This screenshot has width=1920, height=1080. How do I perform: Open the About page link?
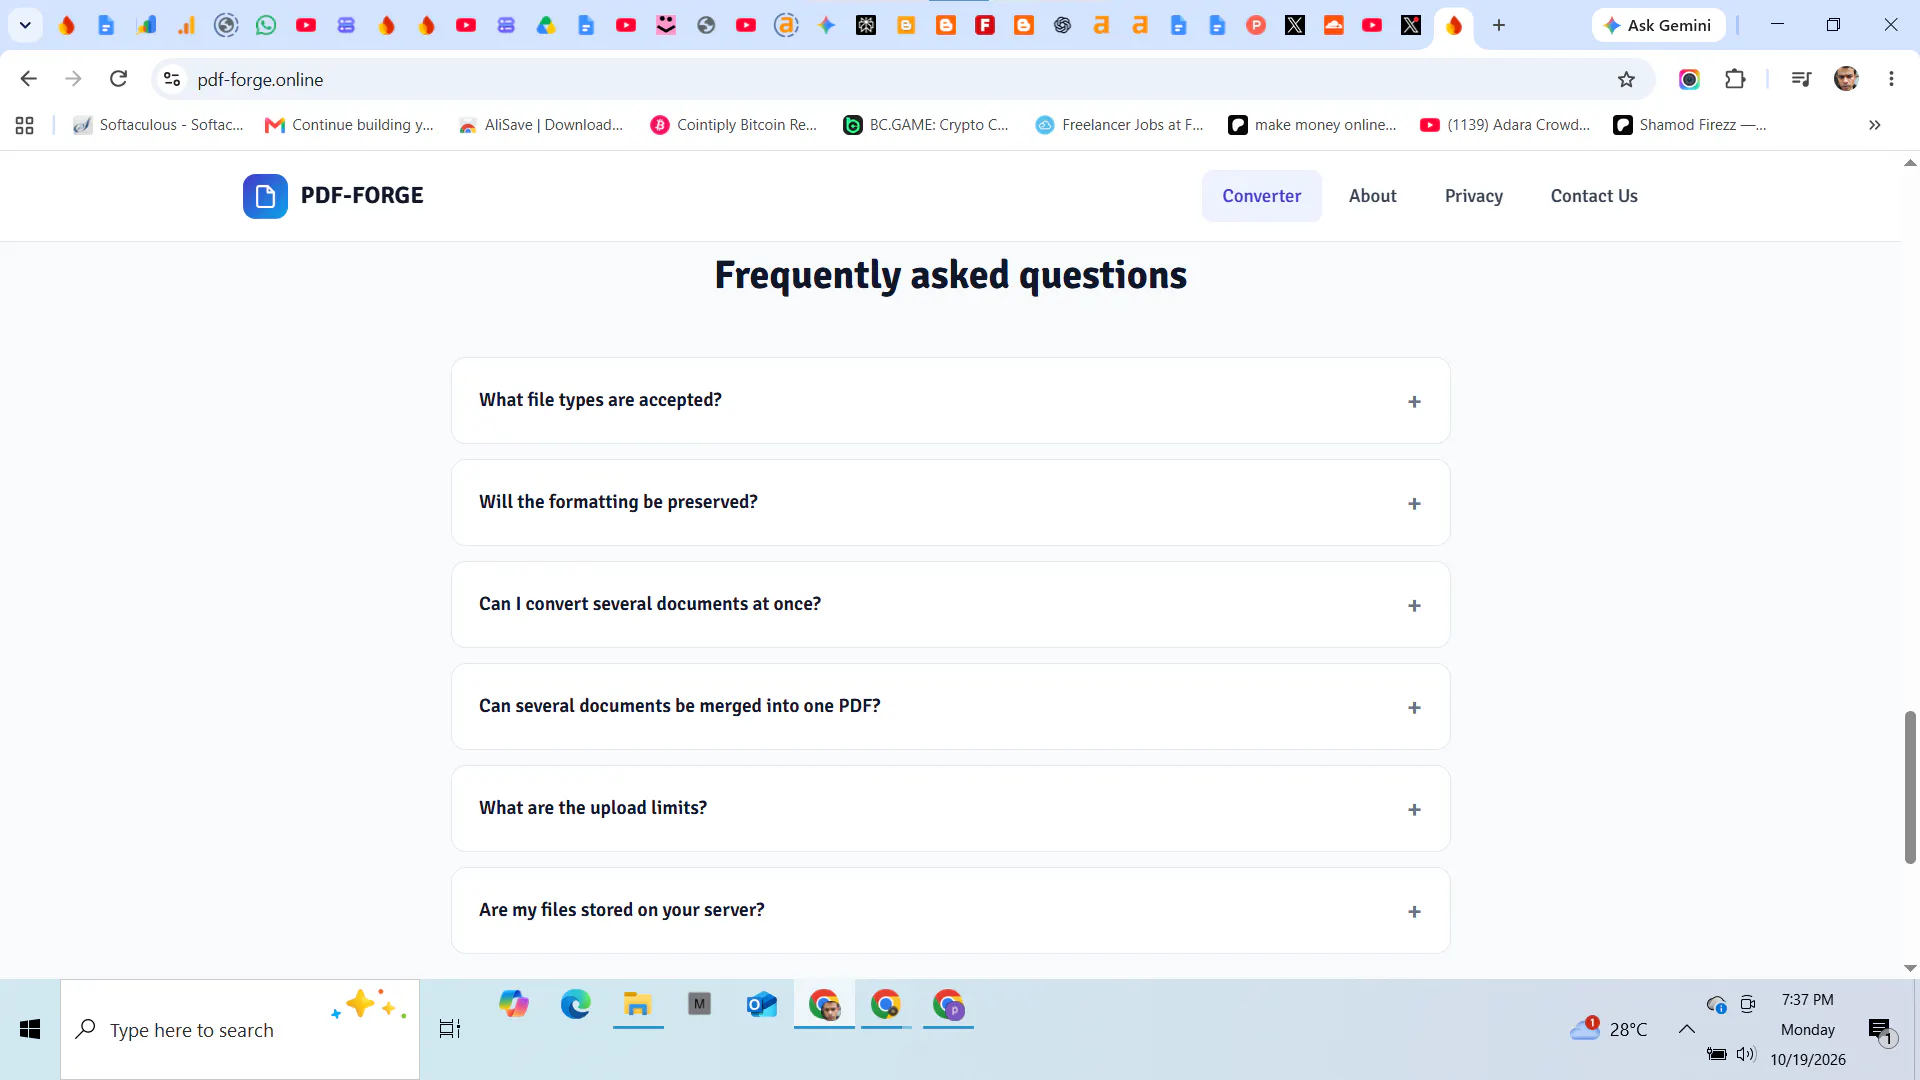click(x=1373, y=196)
